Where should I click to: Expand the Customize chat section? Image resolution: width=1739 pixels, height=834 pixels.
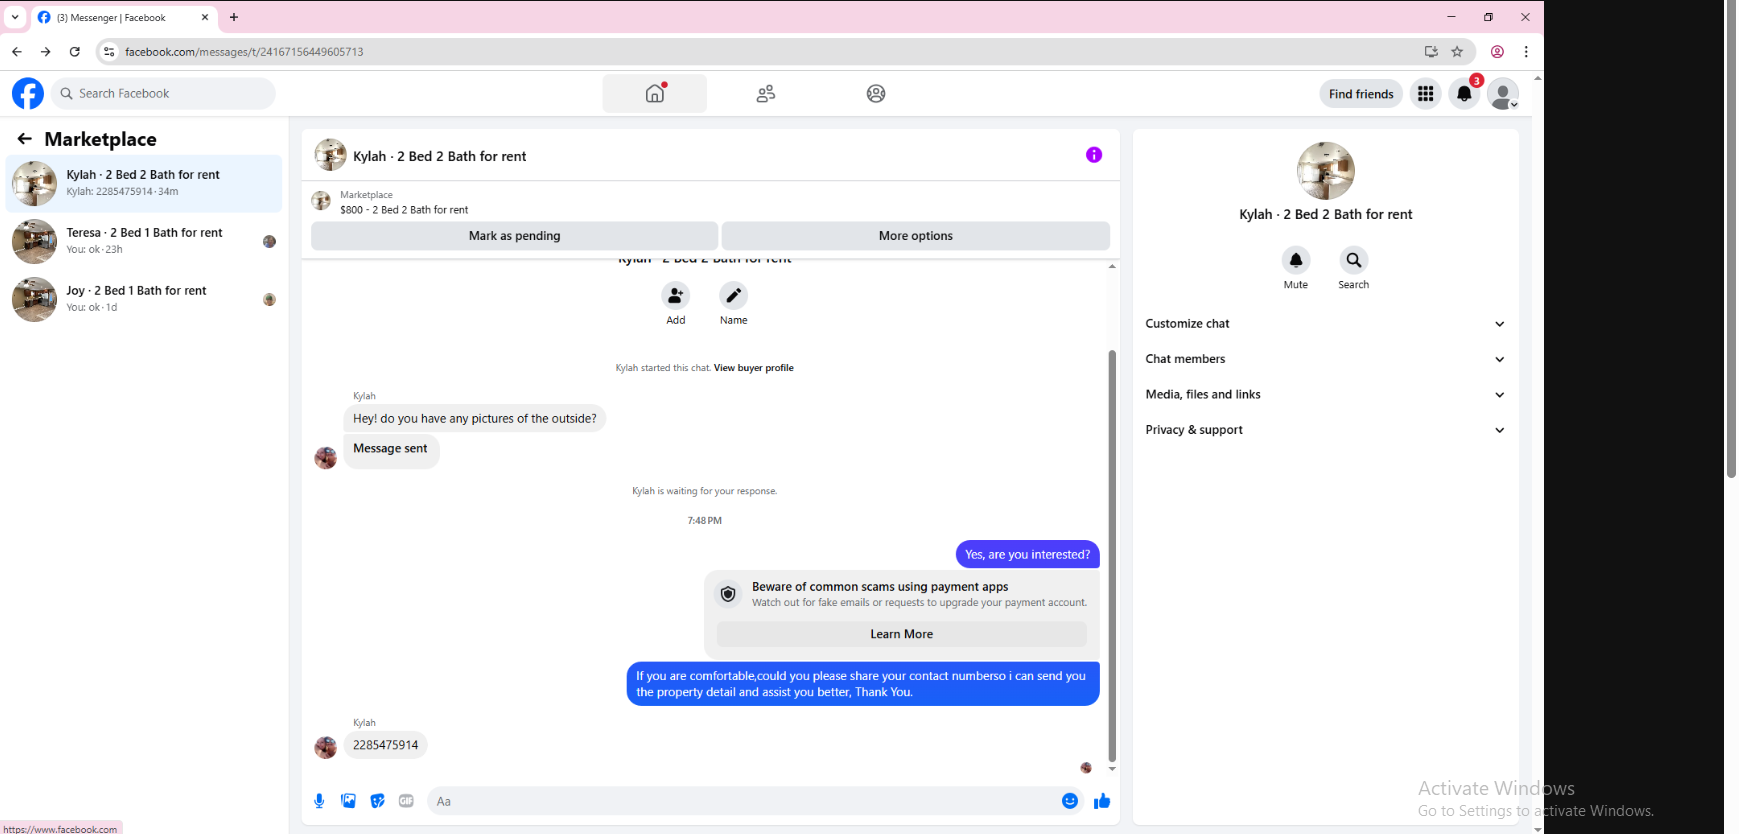pyautogui.click(x=1325, y=324)
